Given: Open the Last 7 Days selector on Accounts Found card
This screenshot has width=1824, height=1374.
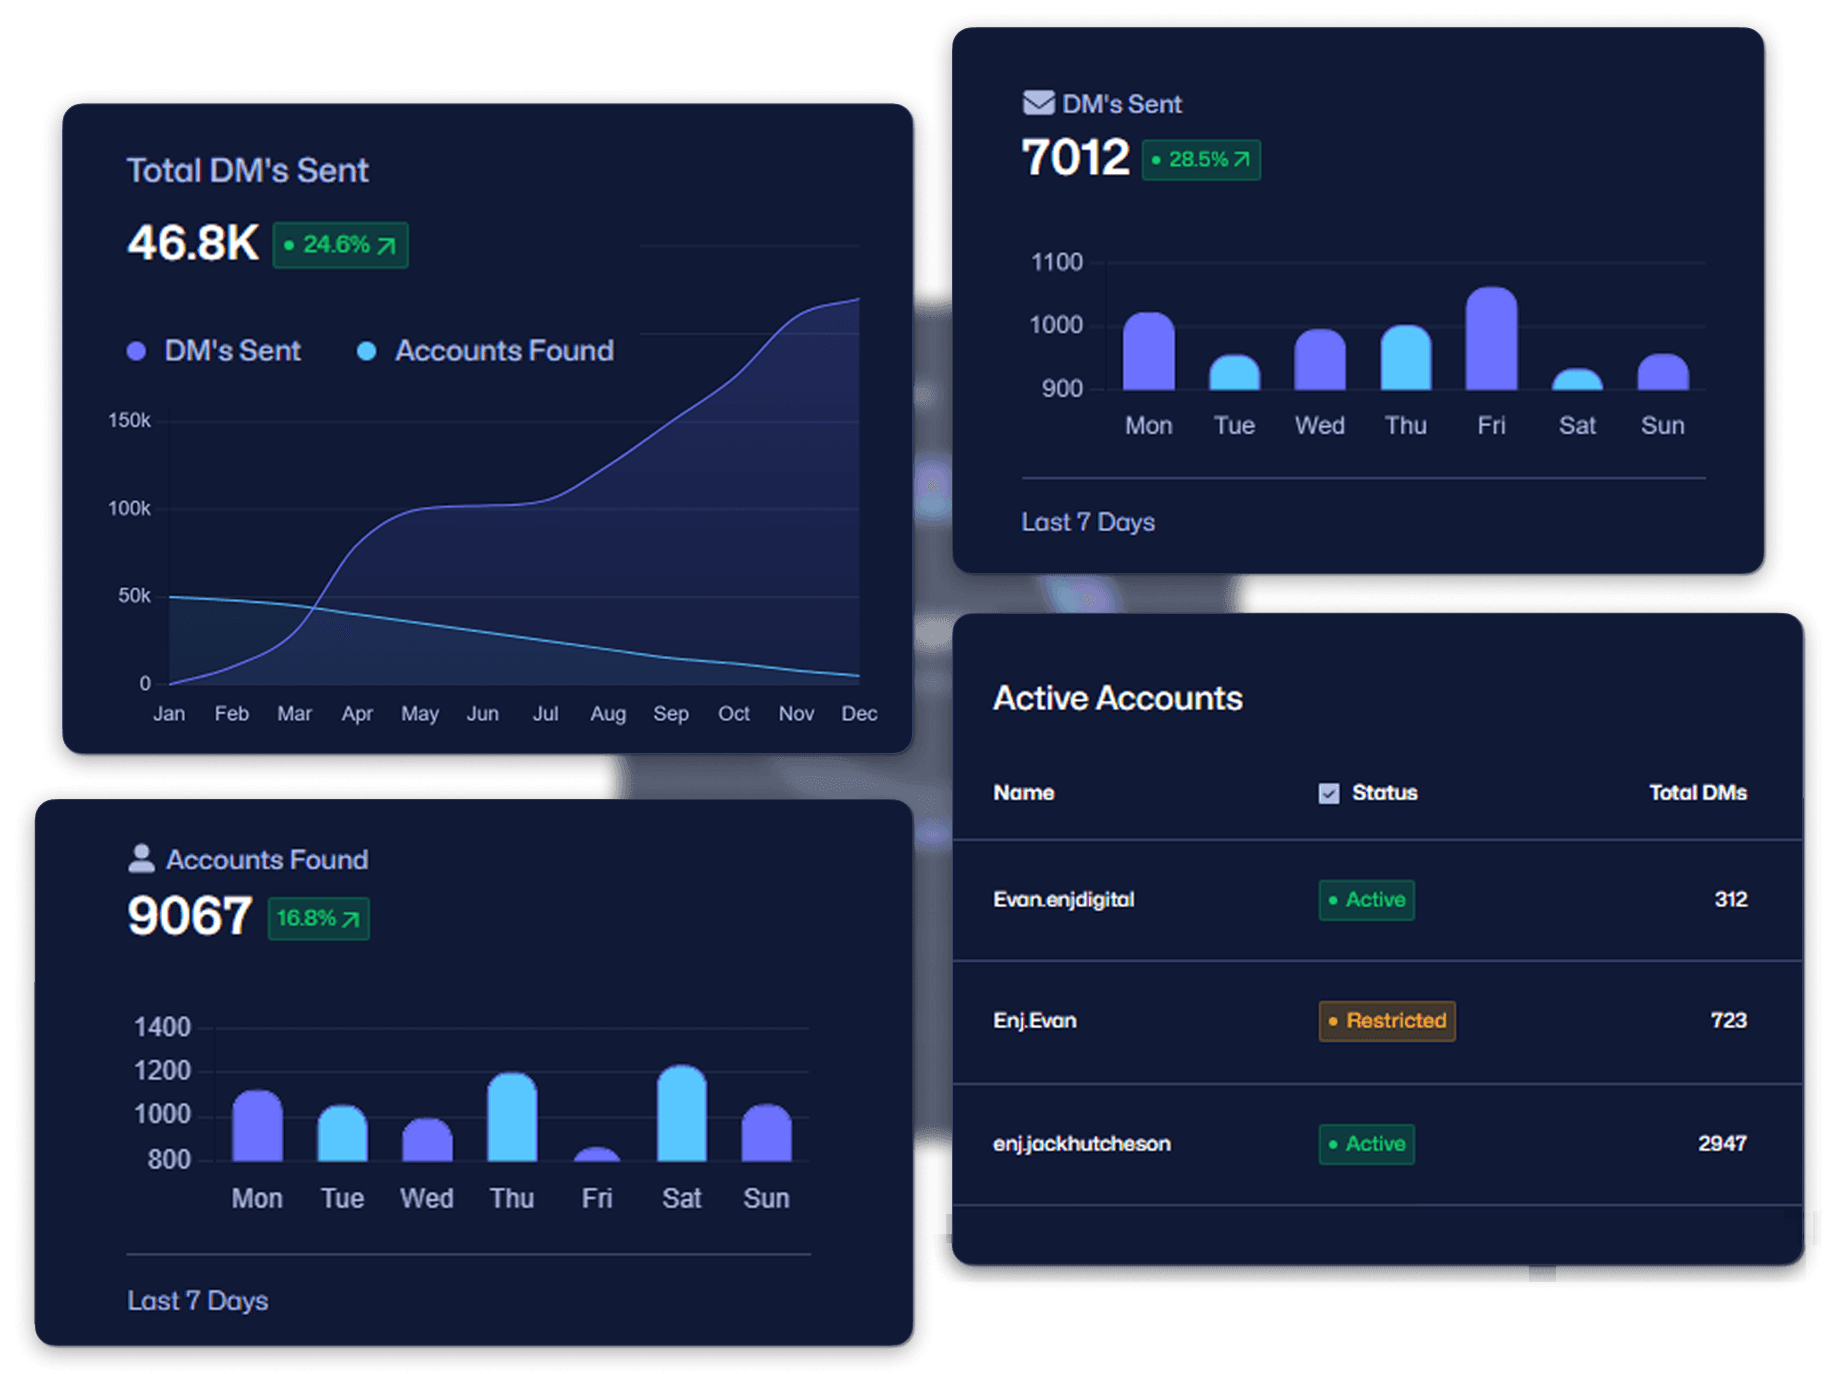Looking at the screenshot, I should coord(197,1300).
